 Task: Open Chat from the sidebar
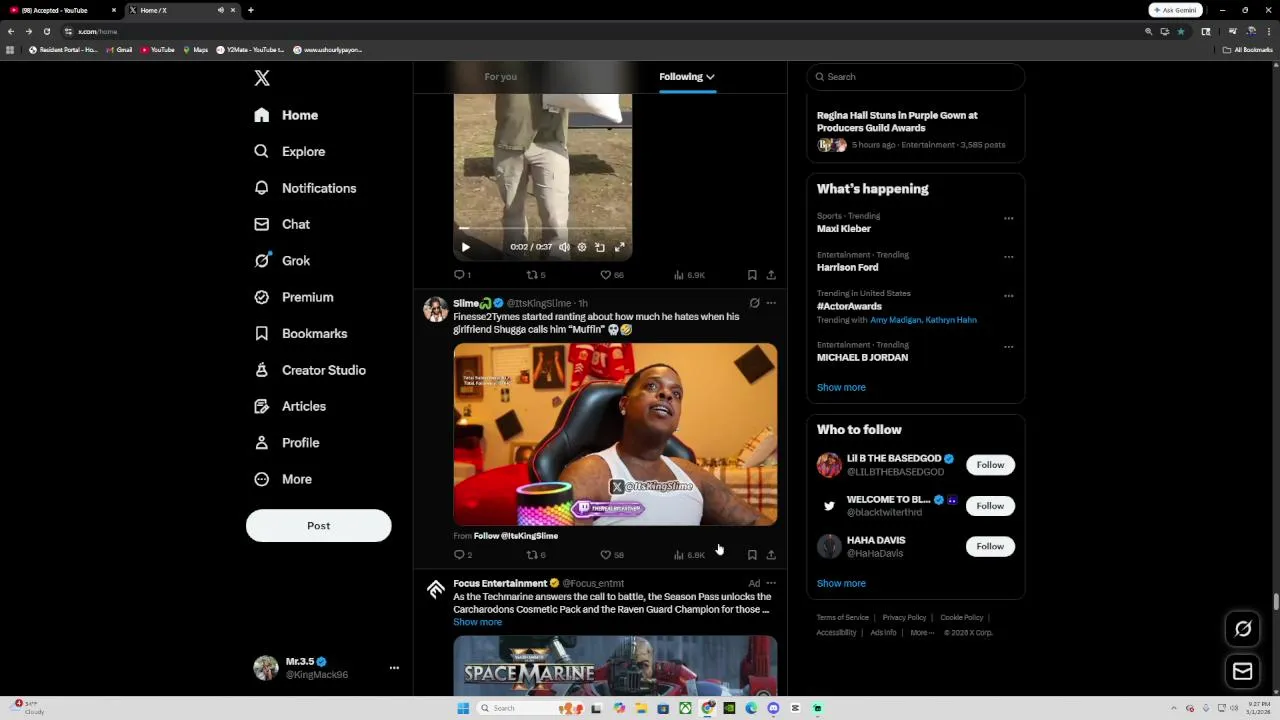tap(282, 224)
